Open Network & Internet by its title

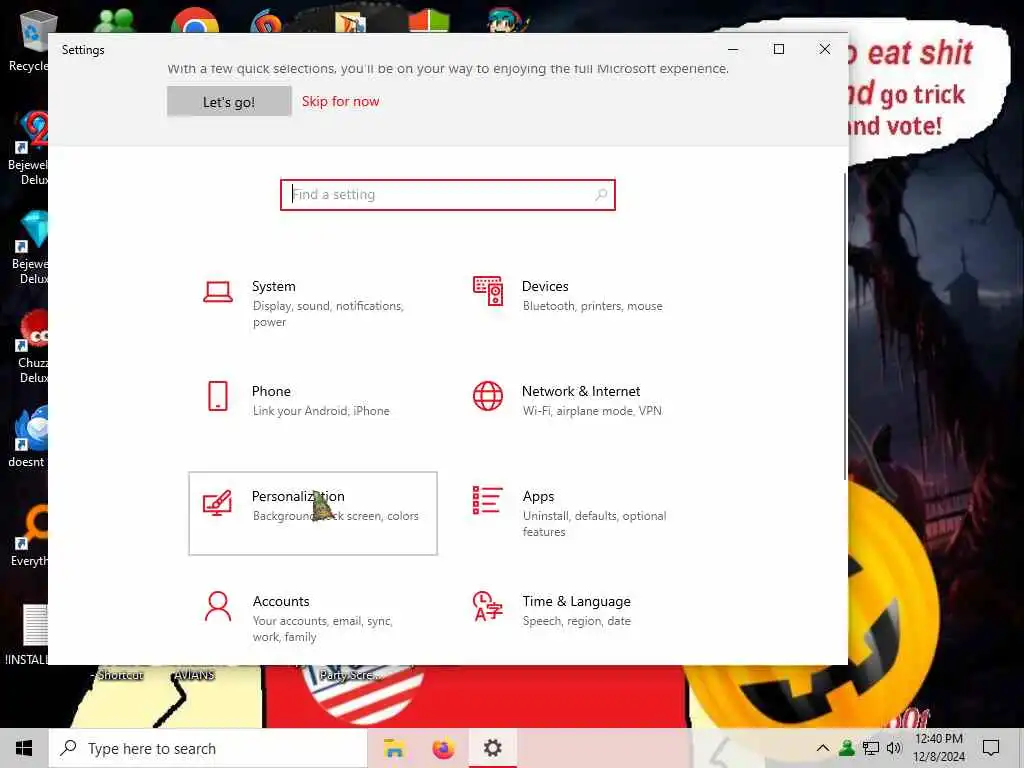point(581,391)
